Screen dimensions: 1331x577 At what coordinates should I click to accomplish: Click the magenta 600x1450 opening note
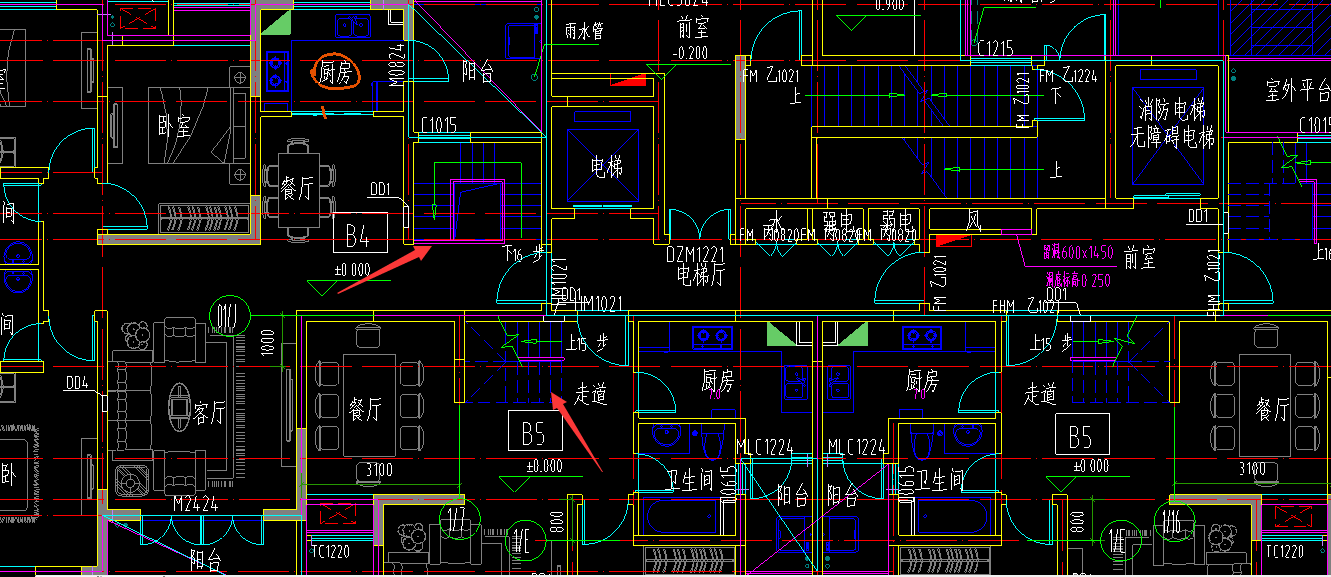click(x=1079, y=253)
